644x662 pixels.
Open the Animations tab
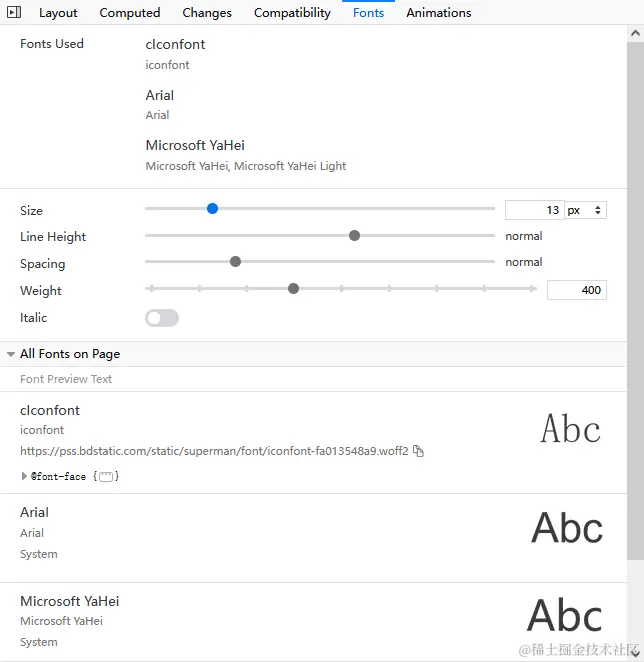click(x=439, y=13)
